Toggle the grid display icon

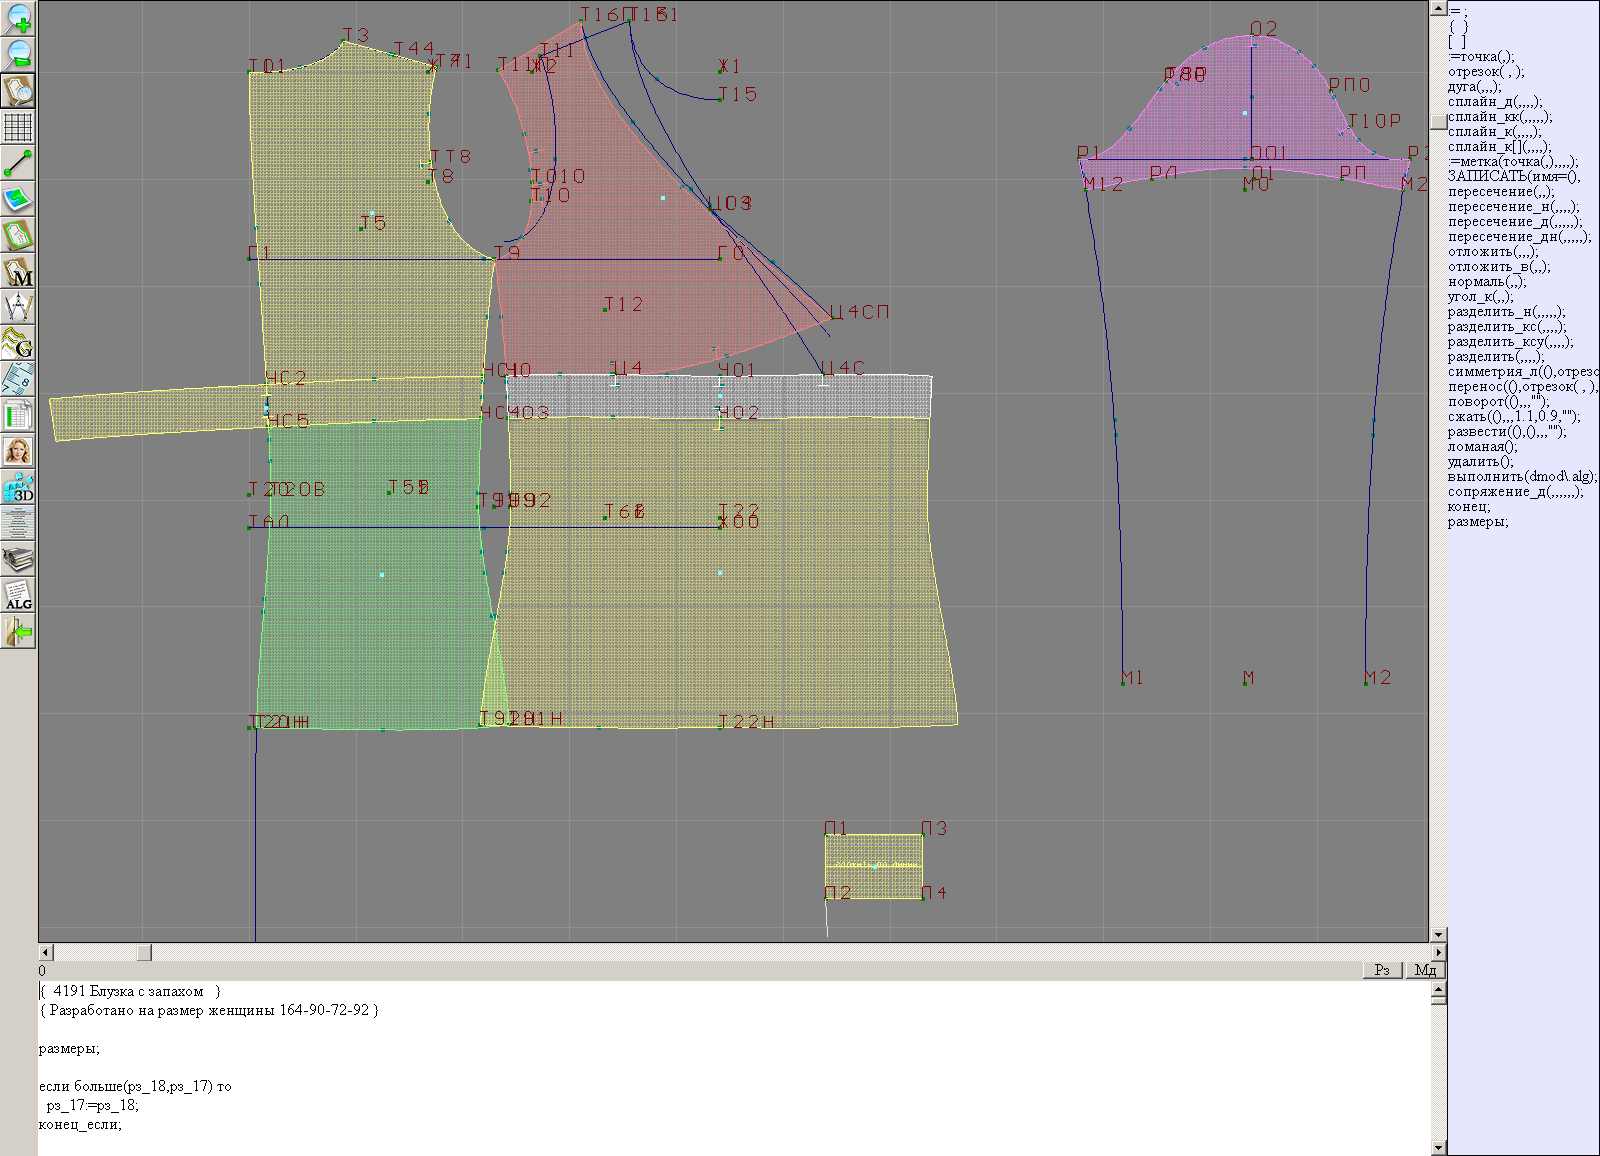[x=18, y=127]
